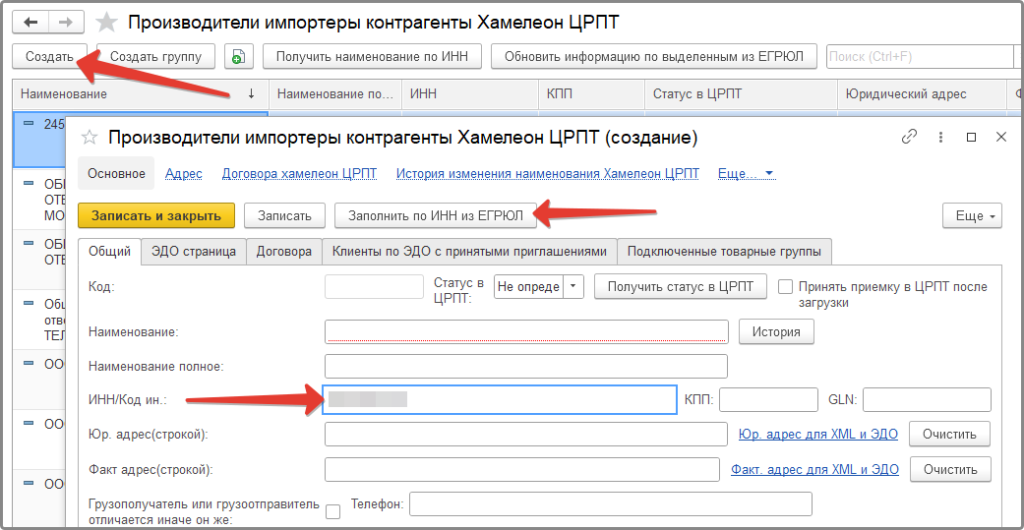Expand the Еще... navigation links menu
Screen dimensions: 1024x530
746,174
